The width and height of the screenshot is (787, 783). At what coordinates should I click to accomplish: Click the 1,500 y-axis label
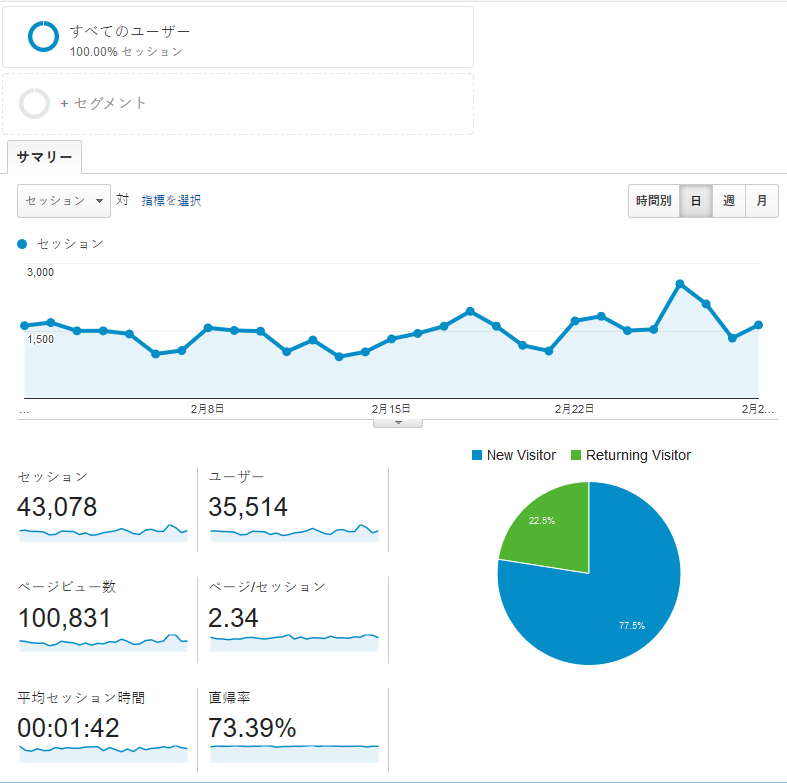[41, 339]
